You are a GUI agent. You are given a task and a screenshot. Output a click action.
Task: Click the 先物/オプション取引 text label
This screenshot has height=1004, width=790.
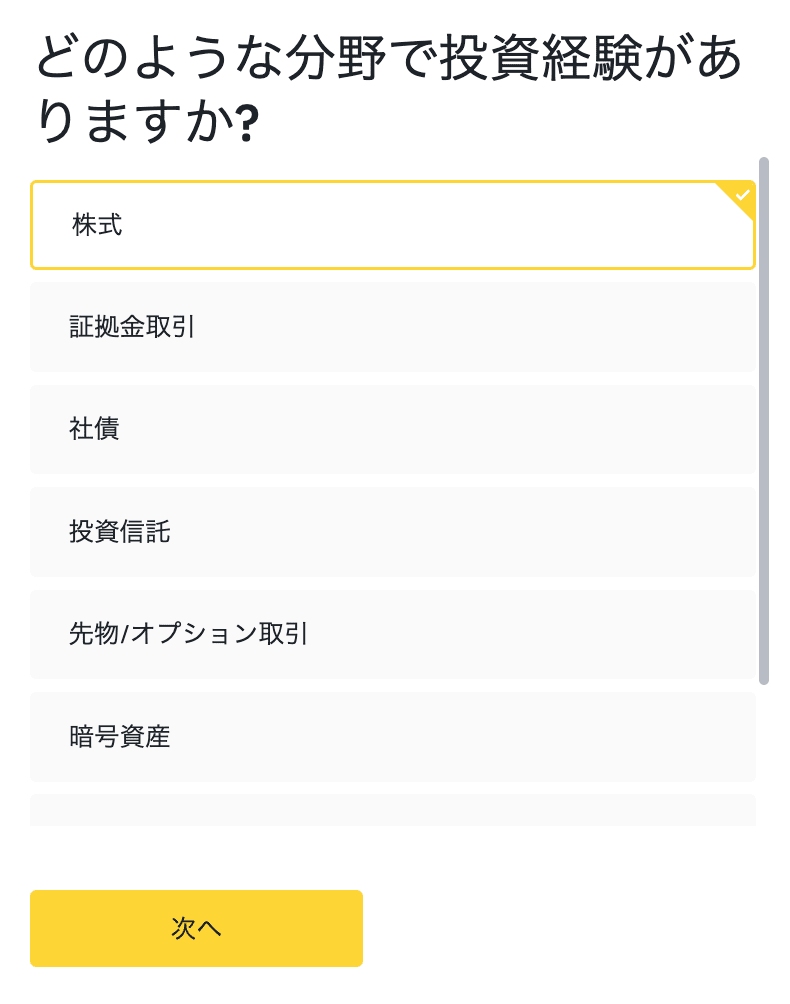click(188, 634)
